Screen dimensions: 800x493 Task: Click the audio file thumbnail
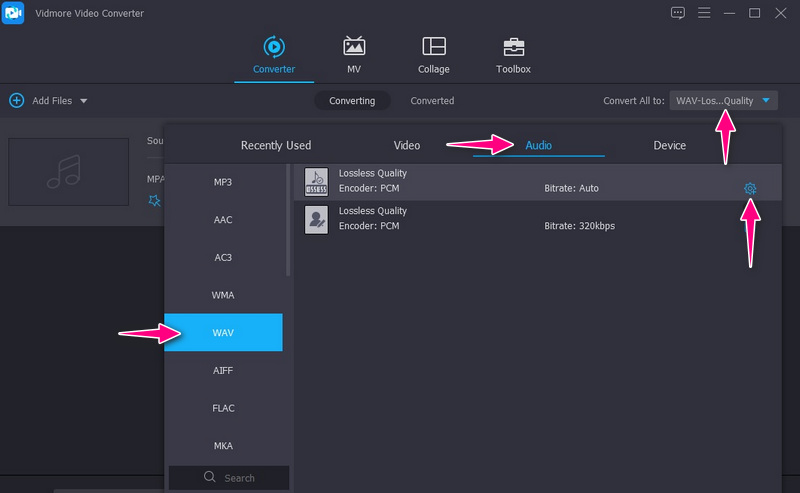69,172
